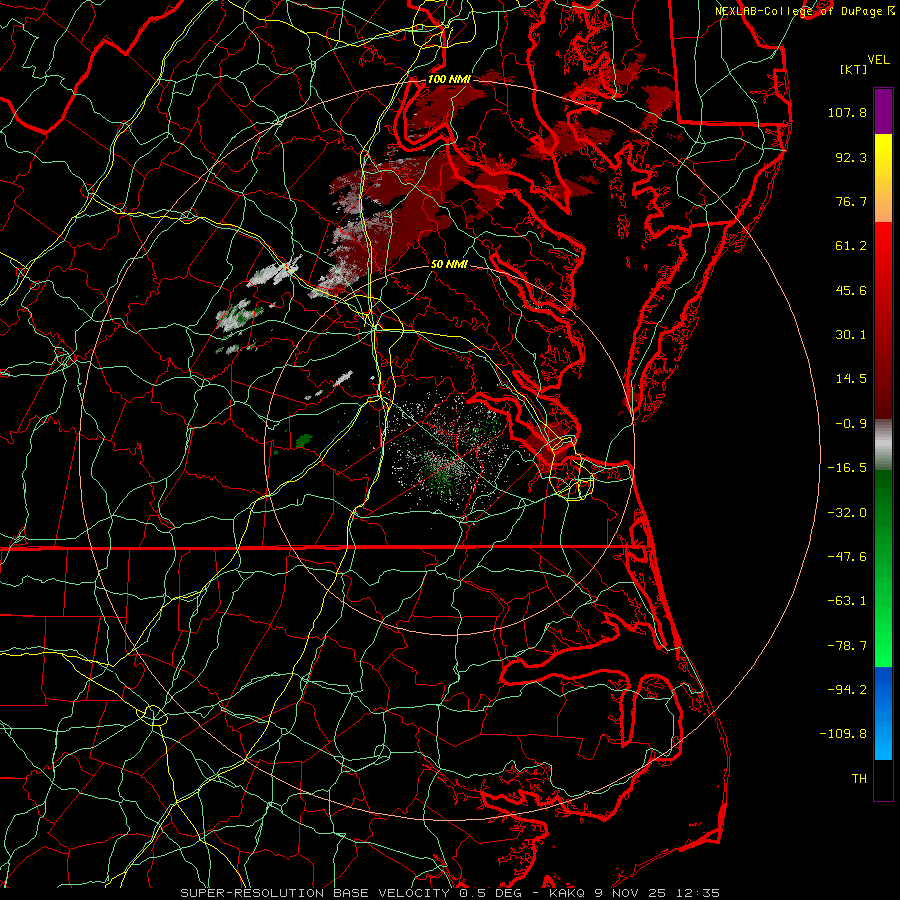Click the -109.8 velocity scale value
Viewport: 900px width, 900px height.
[x=843, y=734]
